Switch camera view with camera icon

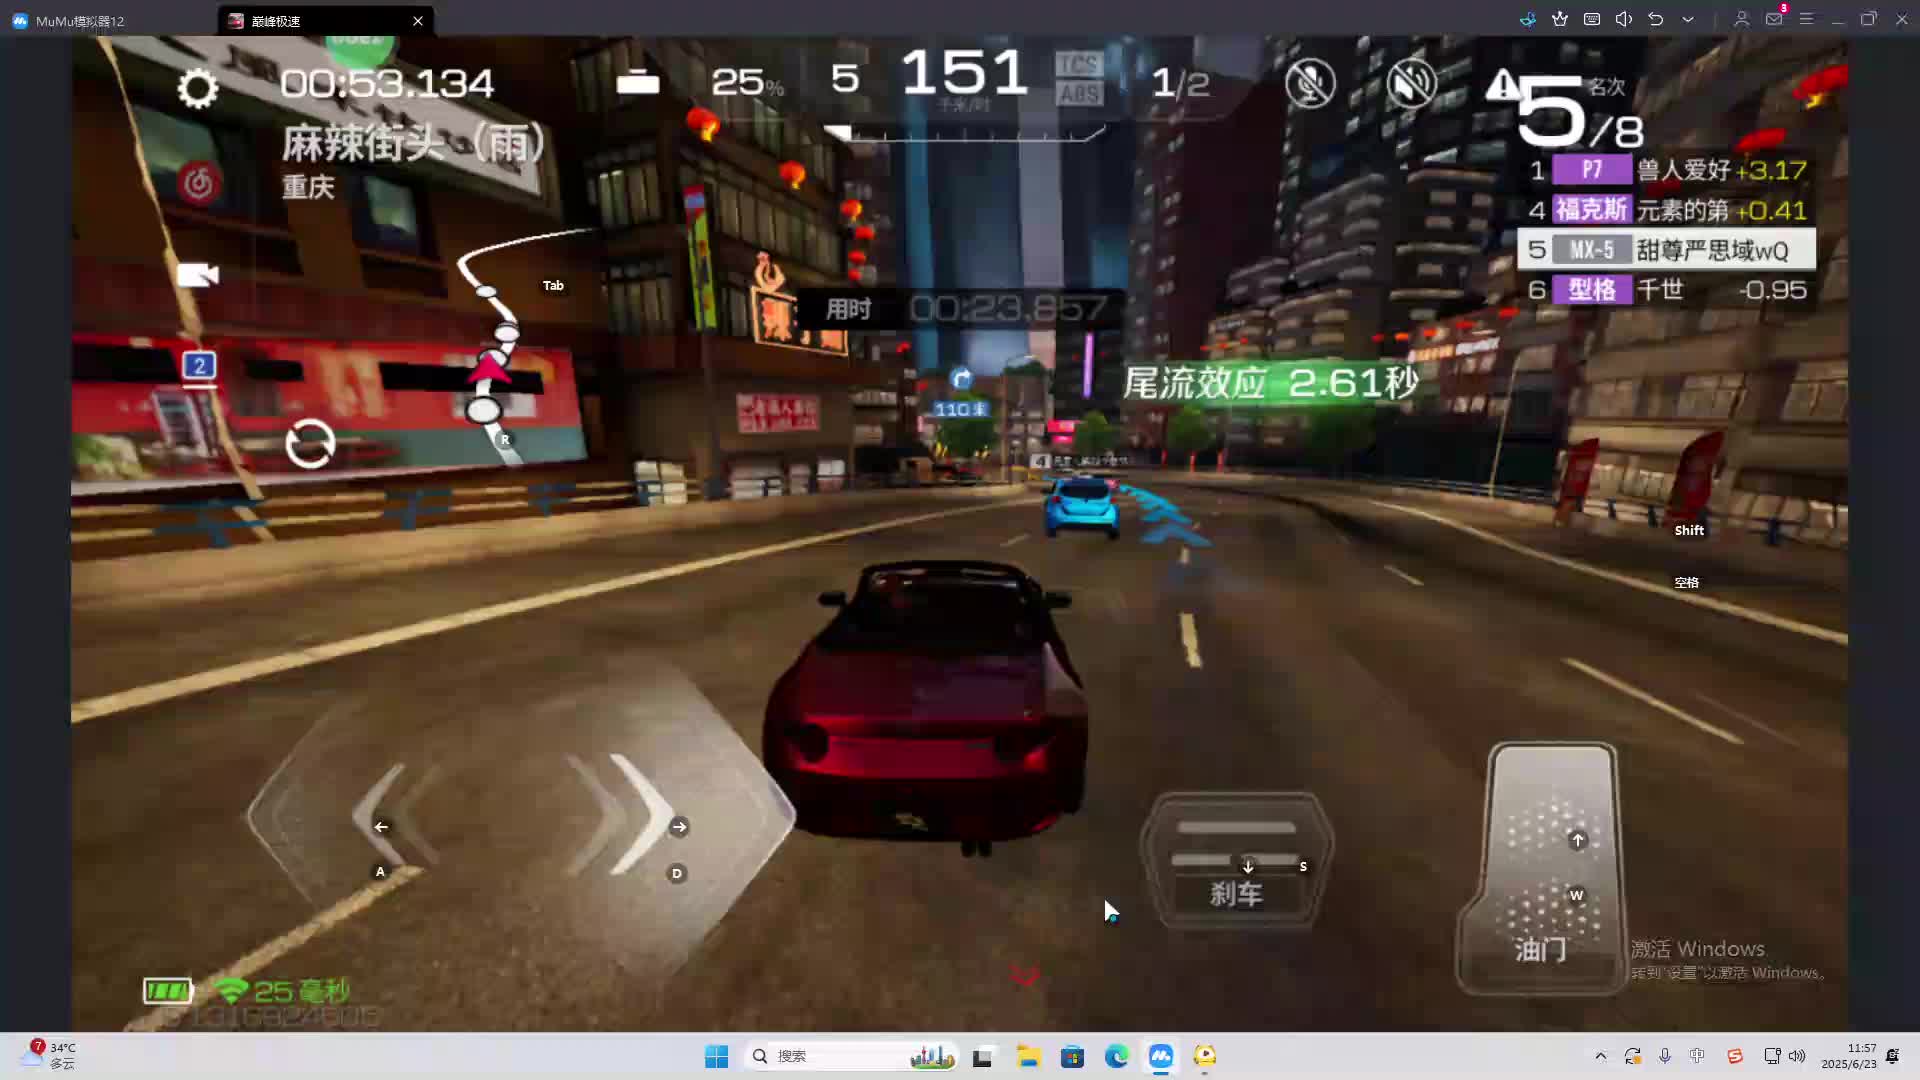tap(197, 275)
